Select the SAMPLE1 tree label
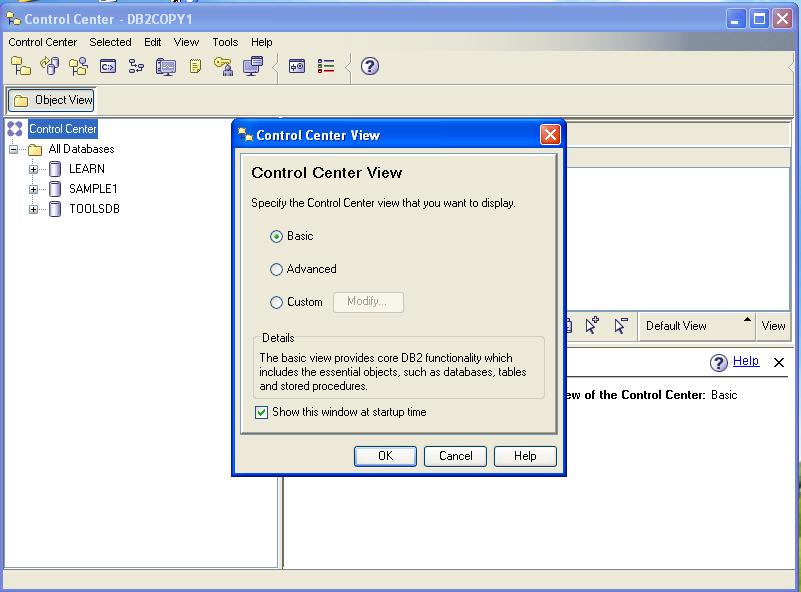This screenshot has height=592, width=801. click(x=93, y=189)
